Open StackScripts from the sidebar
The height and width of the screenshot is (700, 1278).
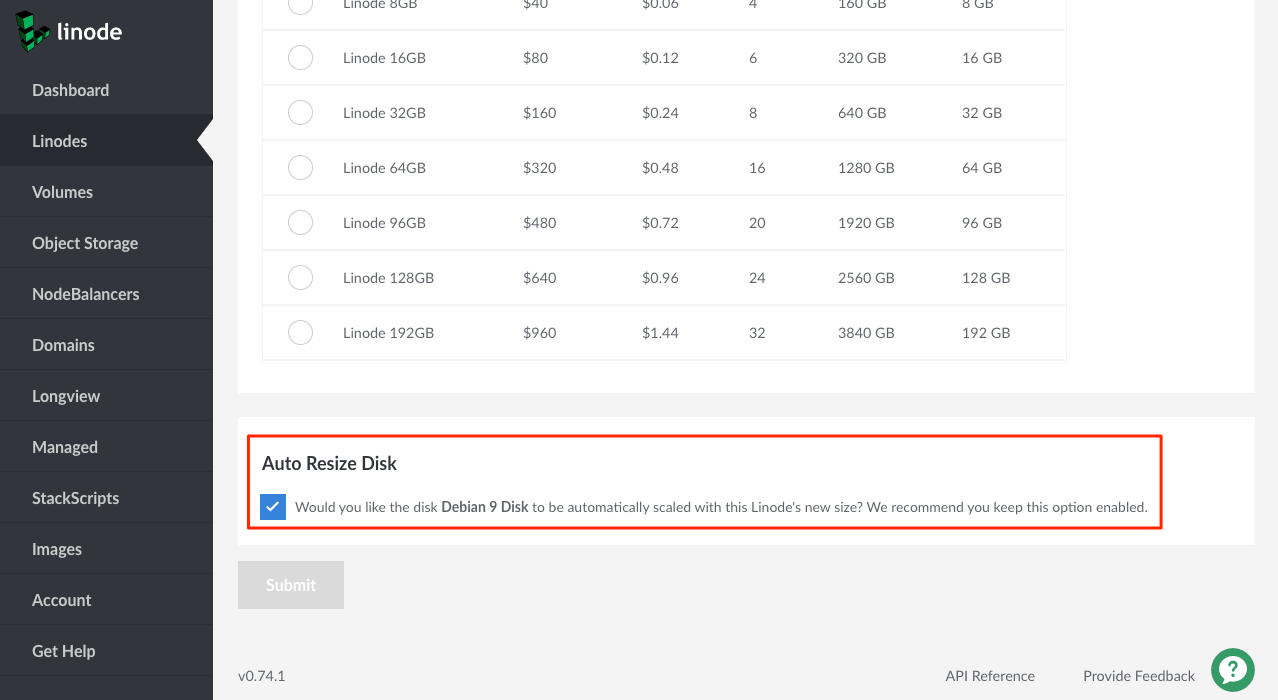[x=75, y=498]
